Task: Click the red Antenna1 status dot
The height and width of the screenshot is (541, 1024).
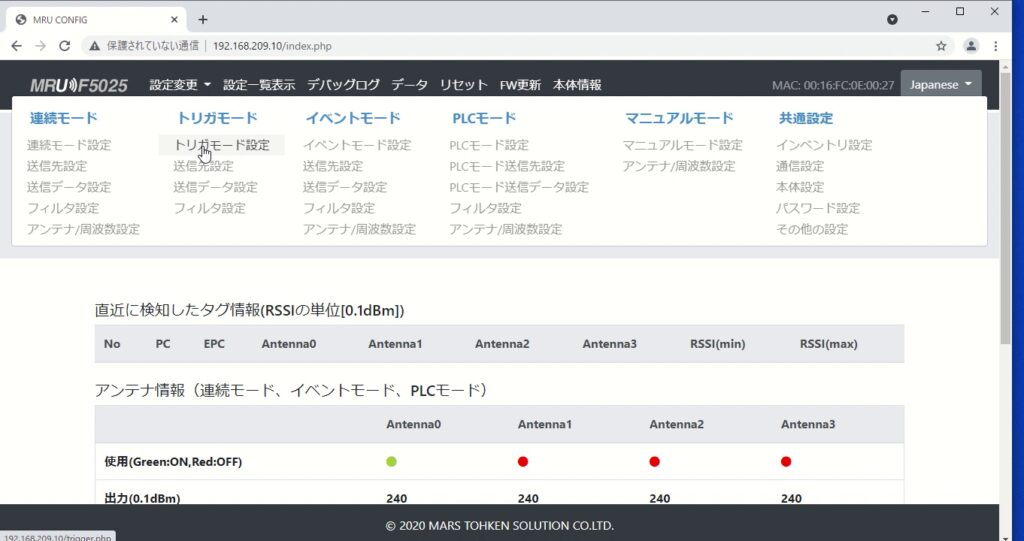Action: click(x=522, y=461)
